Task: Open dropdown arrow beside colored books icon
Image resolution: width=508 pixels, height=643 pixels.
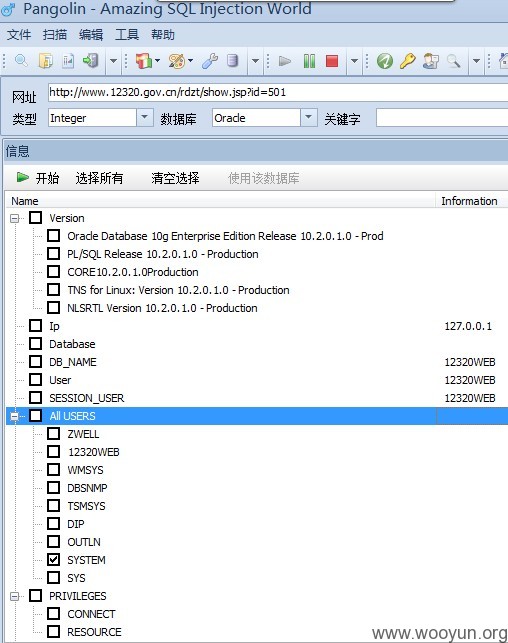Action: 157,61
